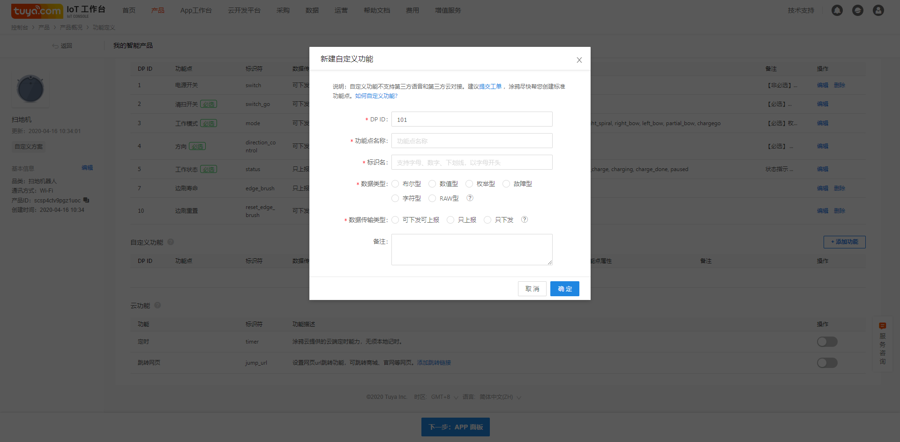Close the 新建自定义功能 dialog
This screenshot has height=442, width=900.
[579, 60]
